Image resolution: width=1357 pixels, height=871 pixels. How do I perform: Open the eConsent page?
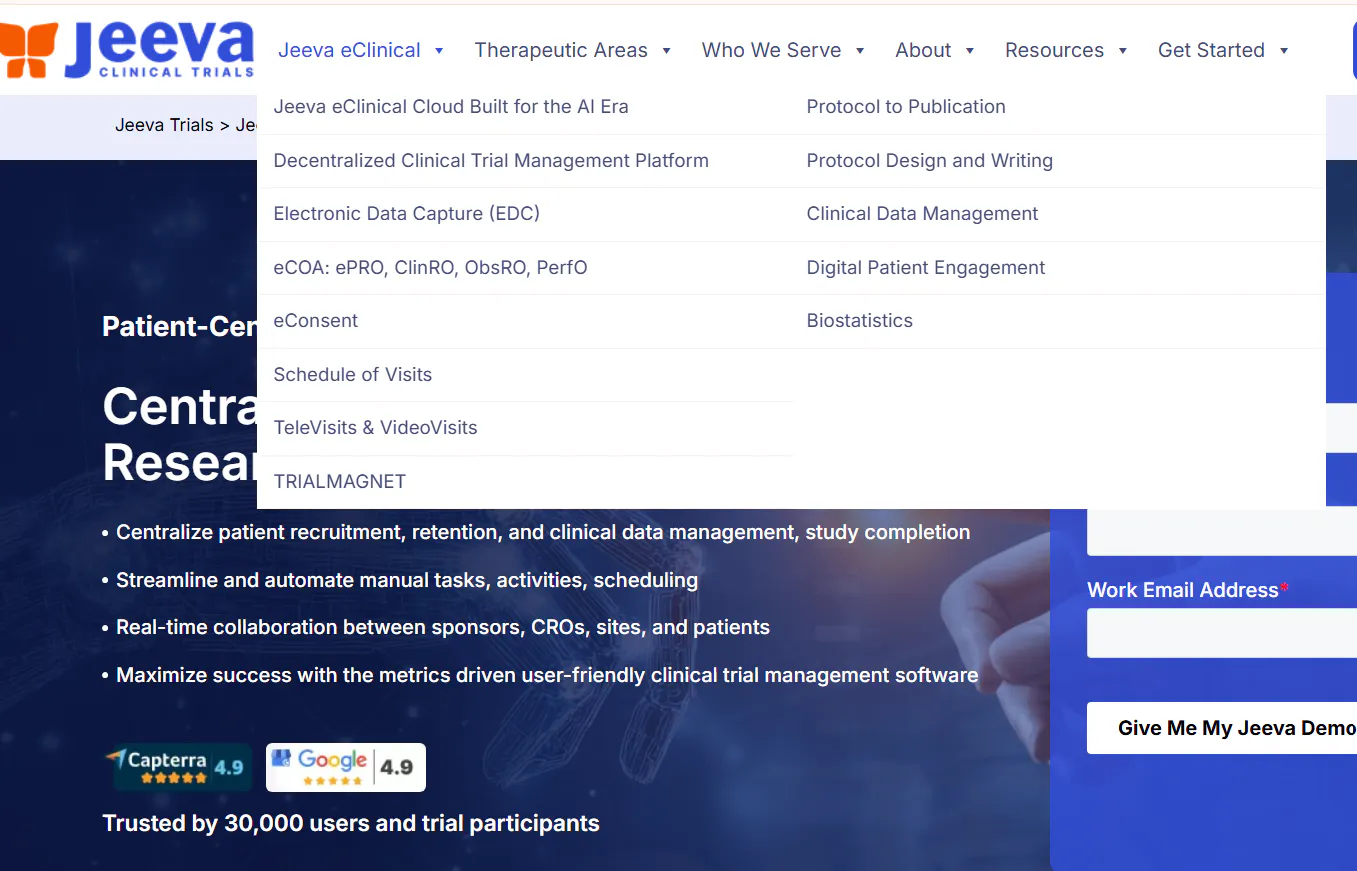[x=316, y=321]
